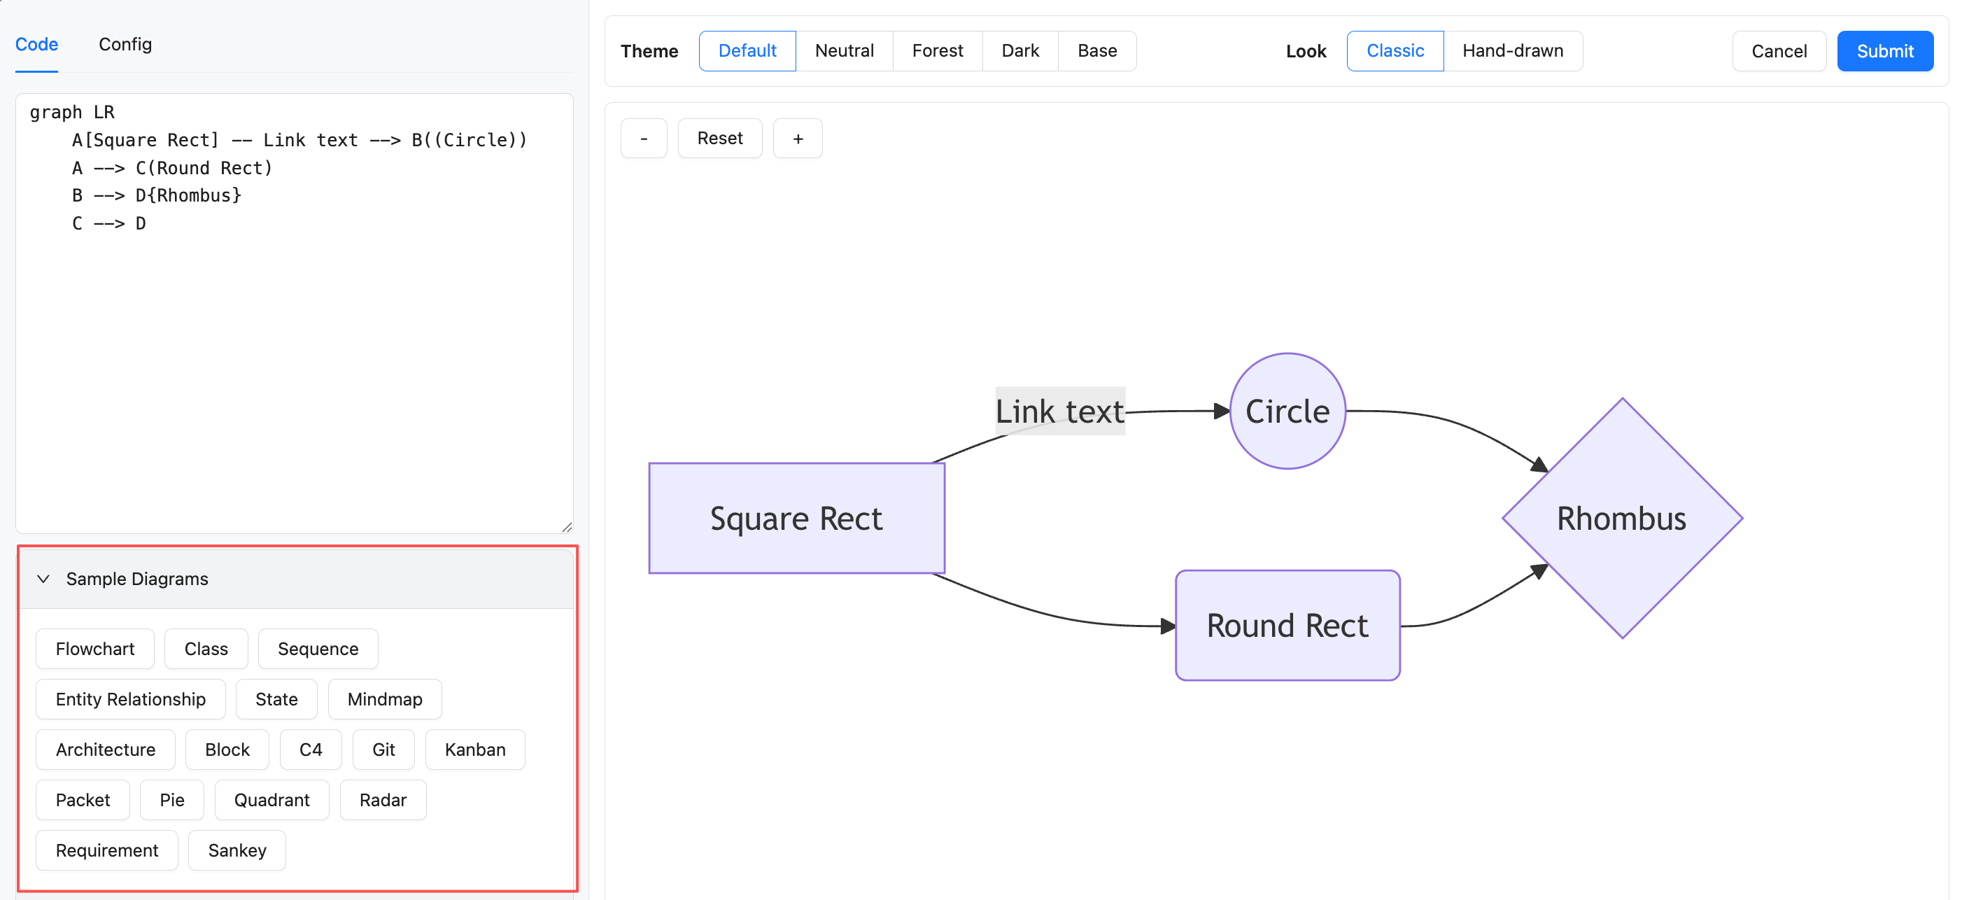Image resolution: width=1962 pixels, height=900 pixels.
Task: Insert the Mindmap sample diagram
Action: tap(384, 699)
